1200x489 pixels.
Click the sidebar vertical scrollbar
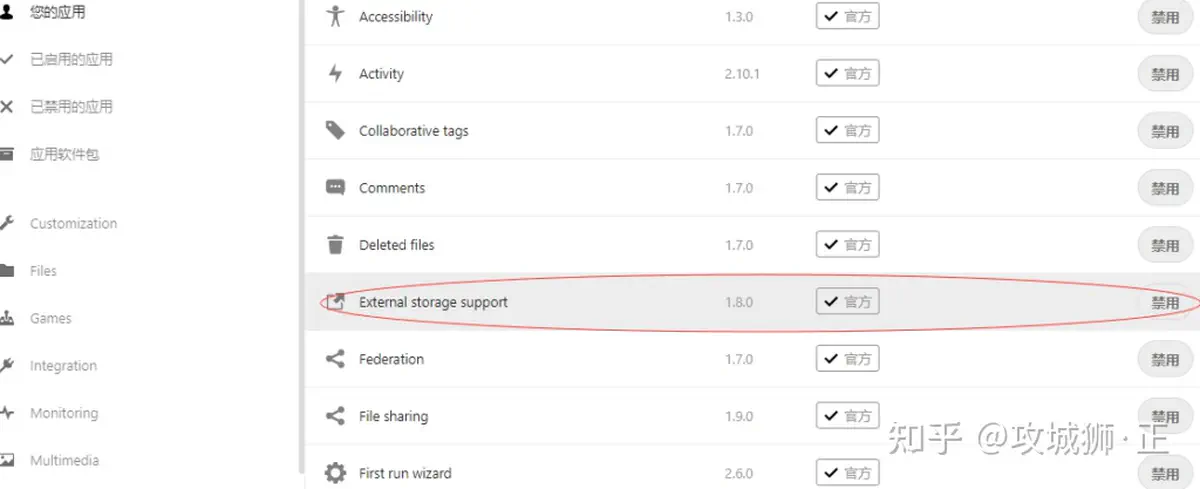point(301,240)
